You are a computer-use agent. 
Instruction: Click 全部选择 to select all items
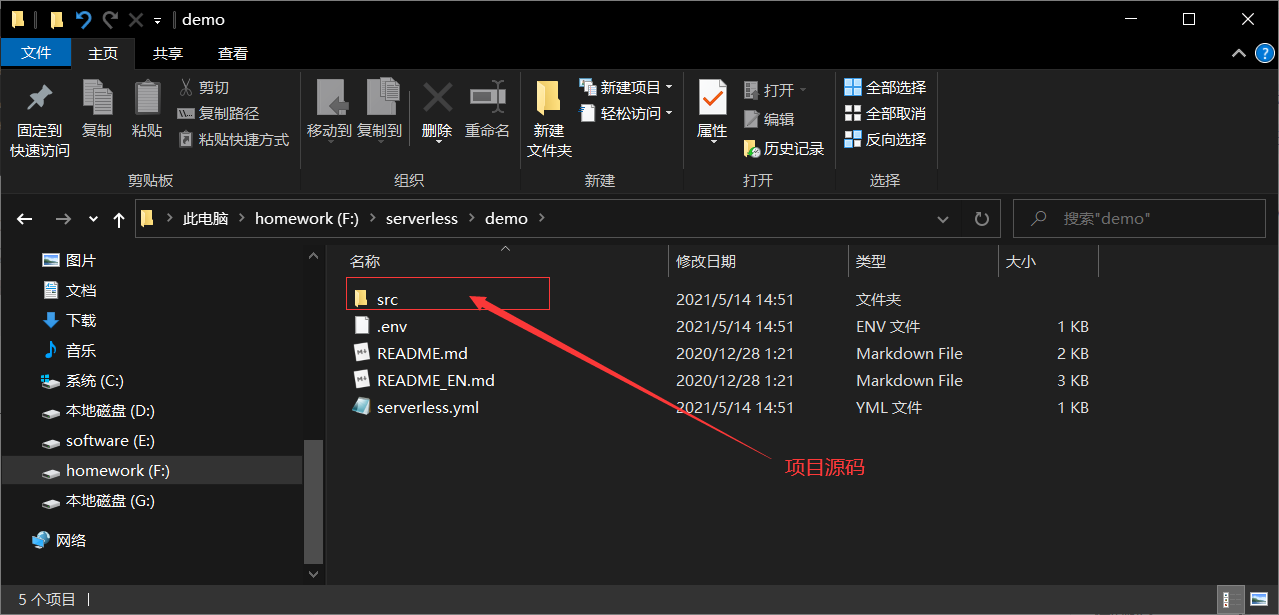pyautogui.click(x=886, y=86)
